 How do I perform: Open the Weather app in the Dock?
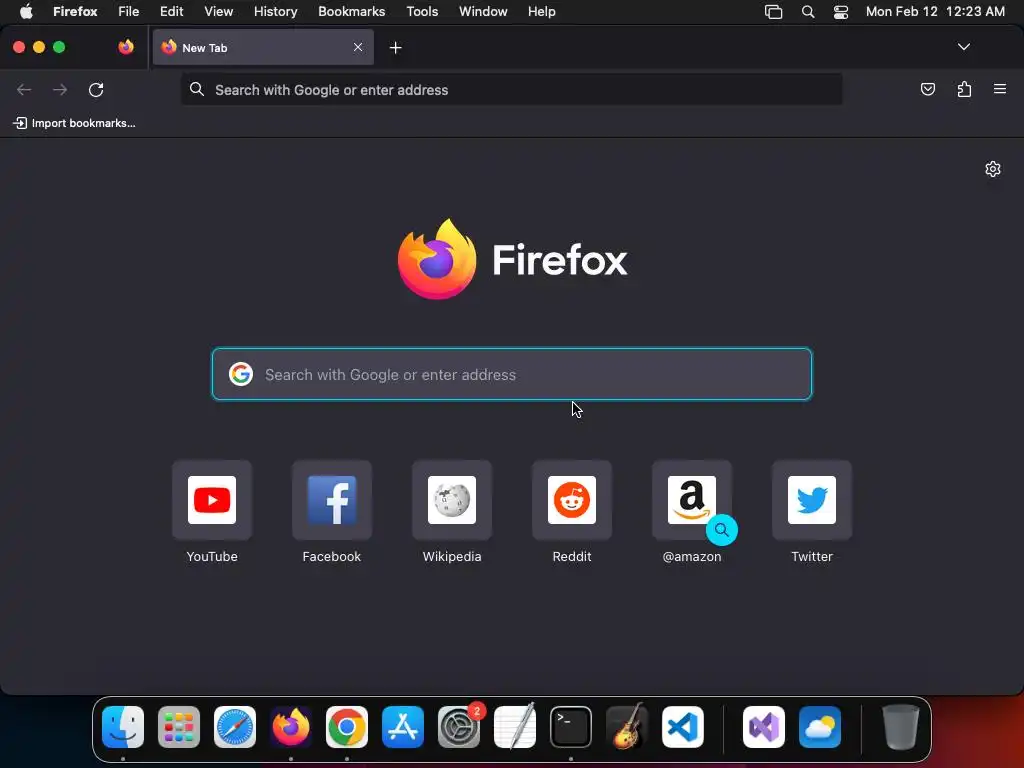tap(820, 727)
